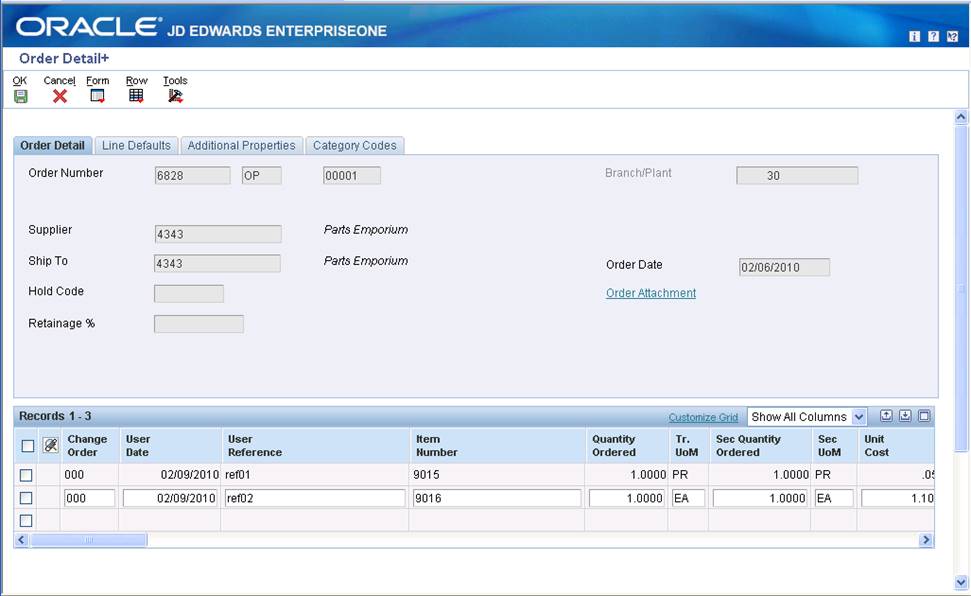971x596 pixels.
Task: Click the Row toolbar label
Action: [x=136, y=81]
